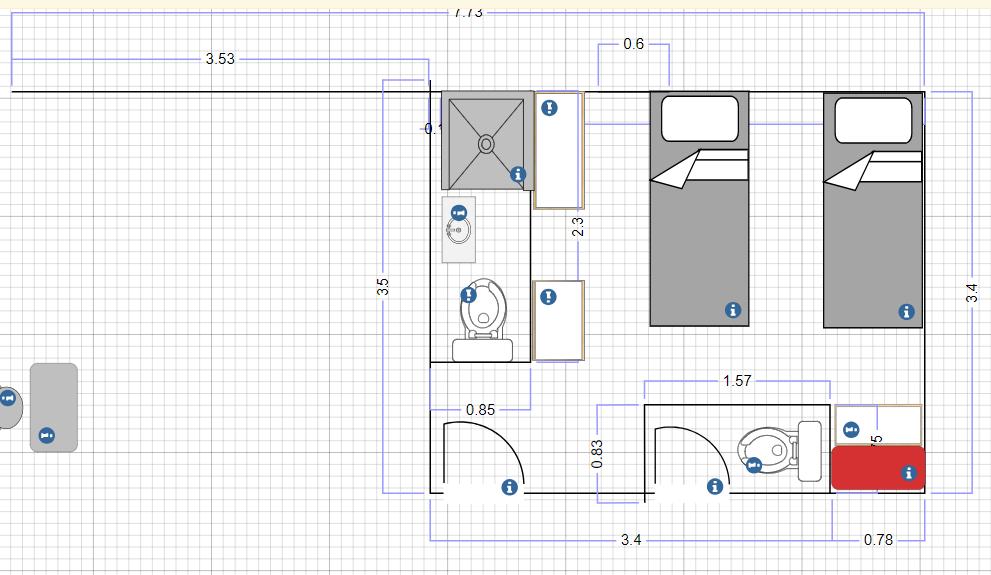Open info icon on the left bed
Image resolution: width=991 pixels, height=575 pixels.
point(733,310)
